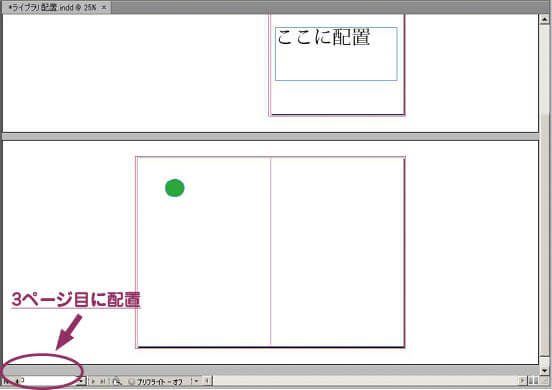Click the preflight status indicator circle
This screenshot has width=552, height=390.
[131, 381]
